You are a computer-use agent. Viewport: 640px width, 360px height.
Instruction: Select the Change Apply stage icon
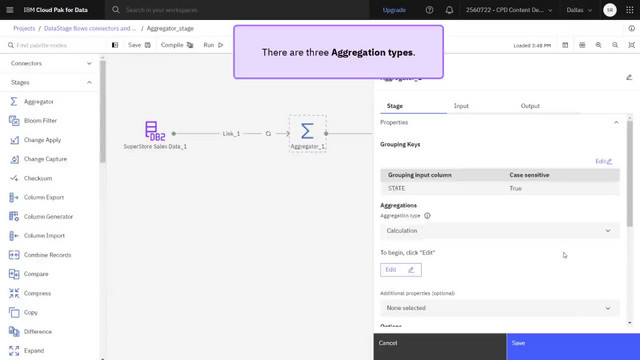point(14,140)
